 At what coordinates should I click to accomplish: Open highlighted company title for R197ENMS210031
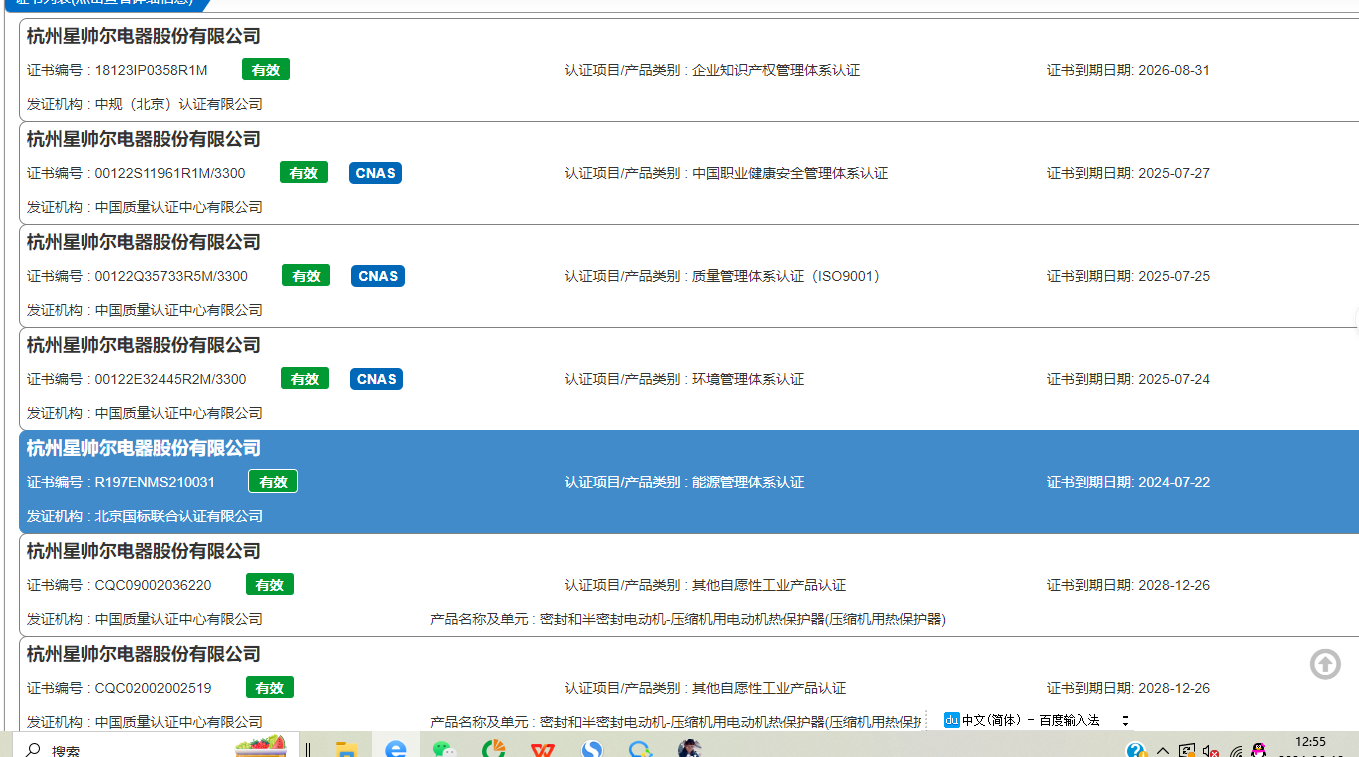pyautogui.click(x=144, y=448)
